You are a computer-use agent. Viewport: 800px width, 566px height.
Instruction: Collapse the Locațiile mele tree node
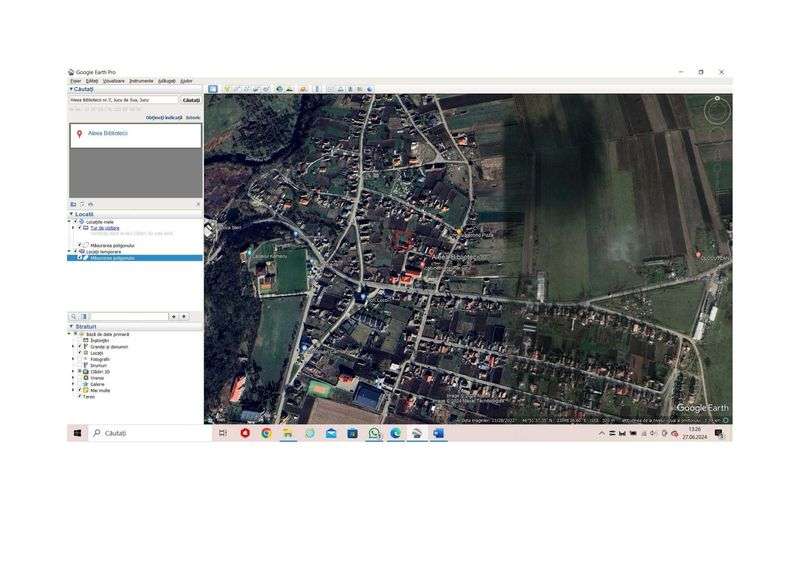pyautogui.click(x=69, y=222)
